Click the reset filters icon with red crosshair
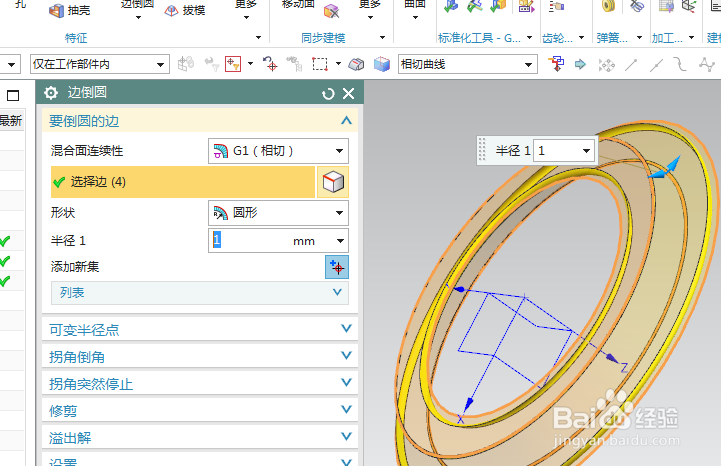Image resolution: width=721 pixels, height=466 pixels. coord(270,64)
